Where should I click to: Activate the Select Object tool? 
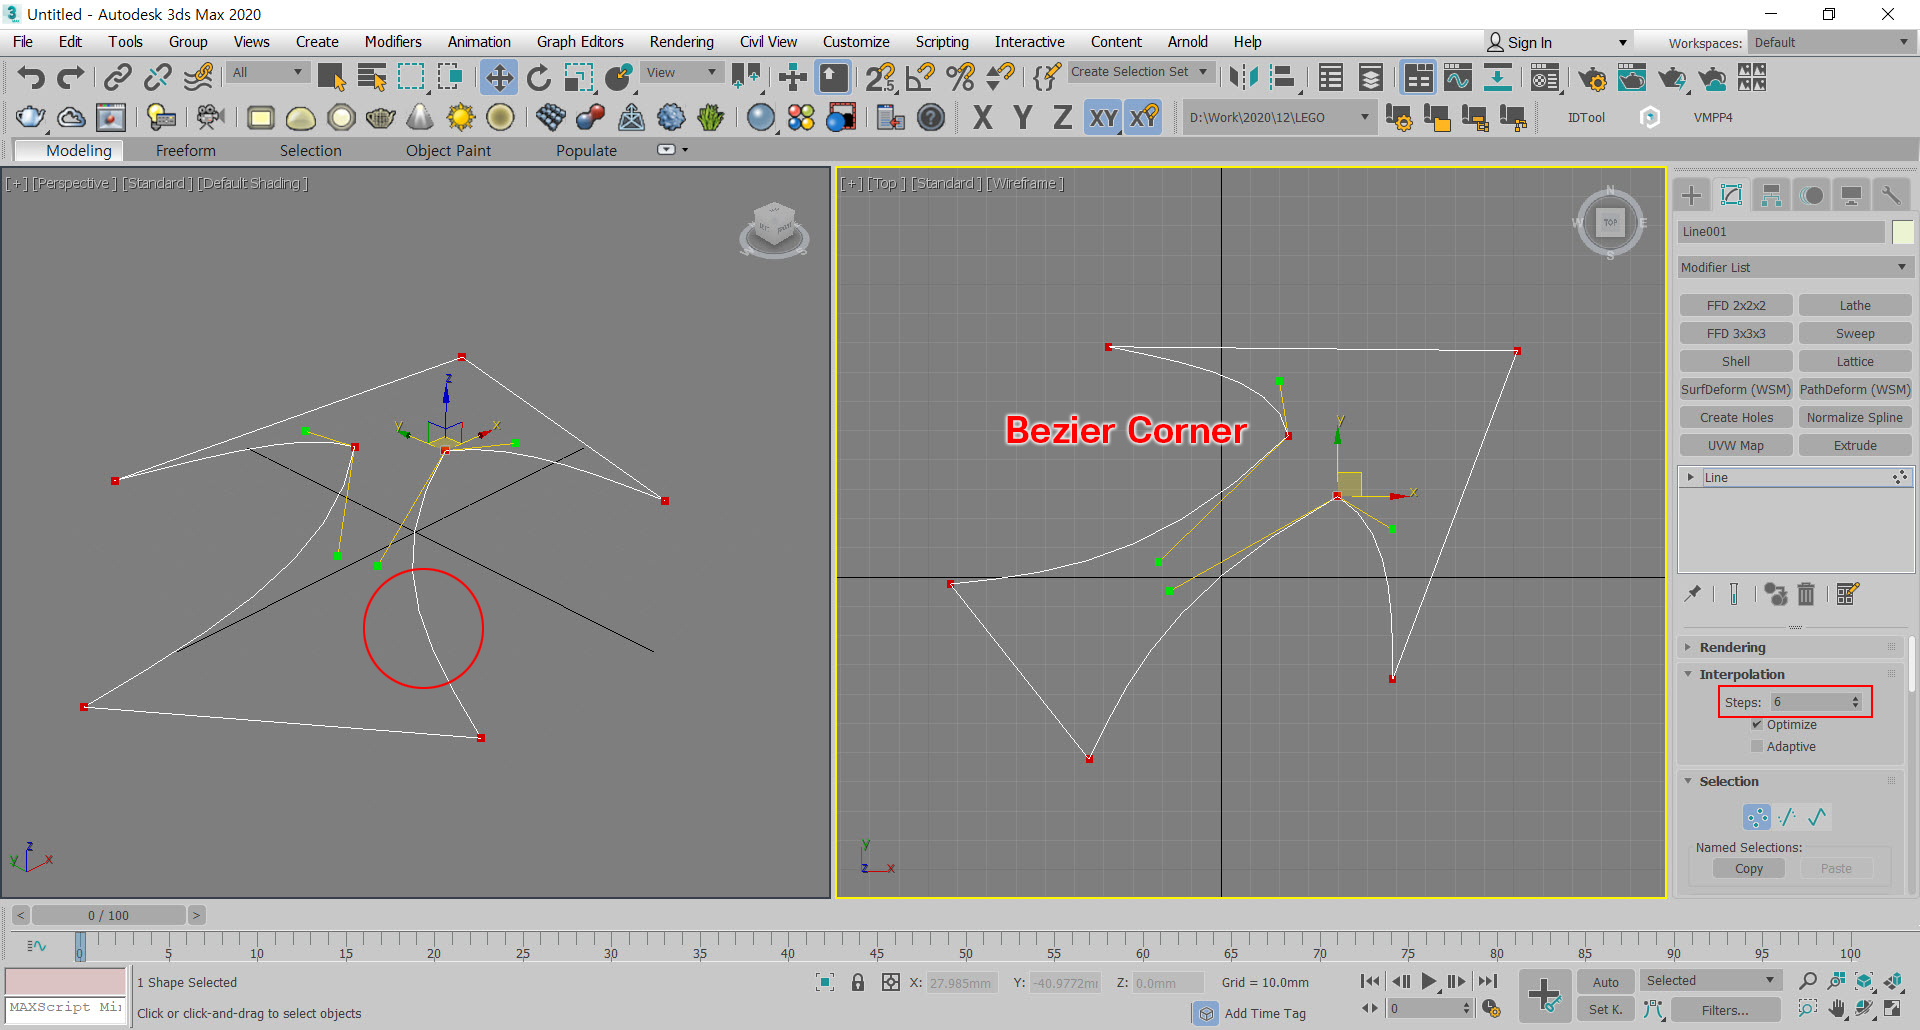331,78
